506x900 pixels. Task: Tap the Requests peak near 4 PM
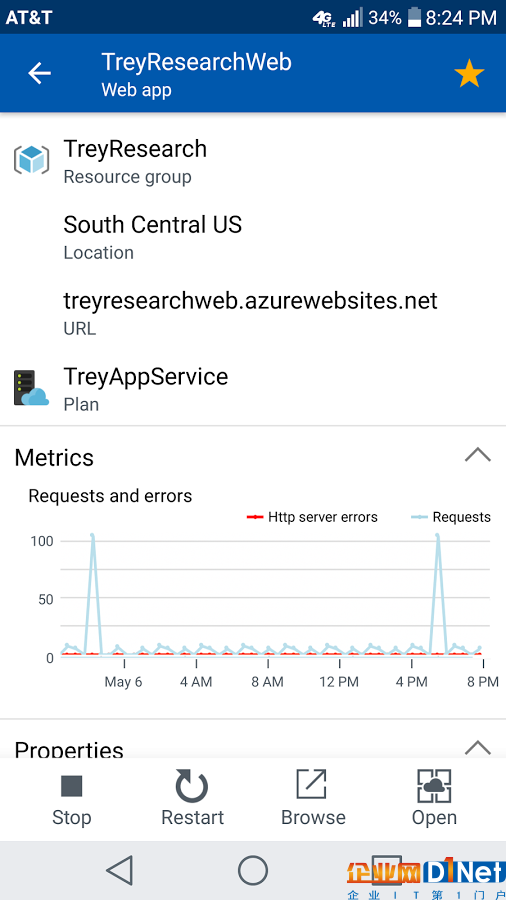point(438,536)
